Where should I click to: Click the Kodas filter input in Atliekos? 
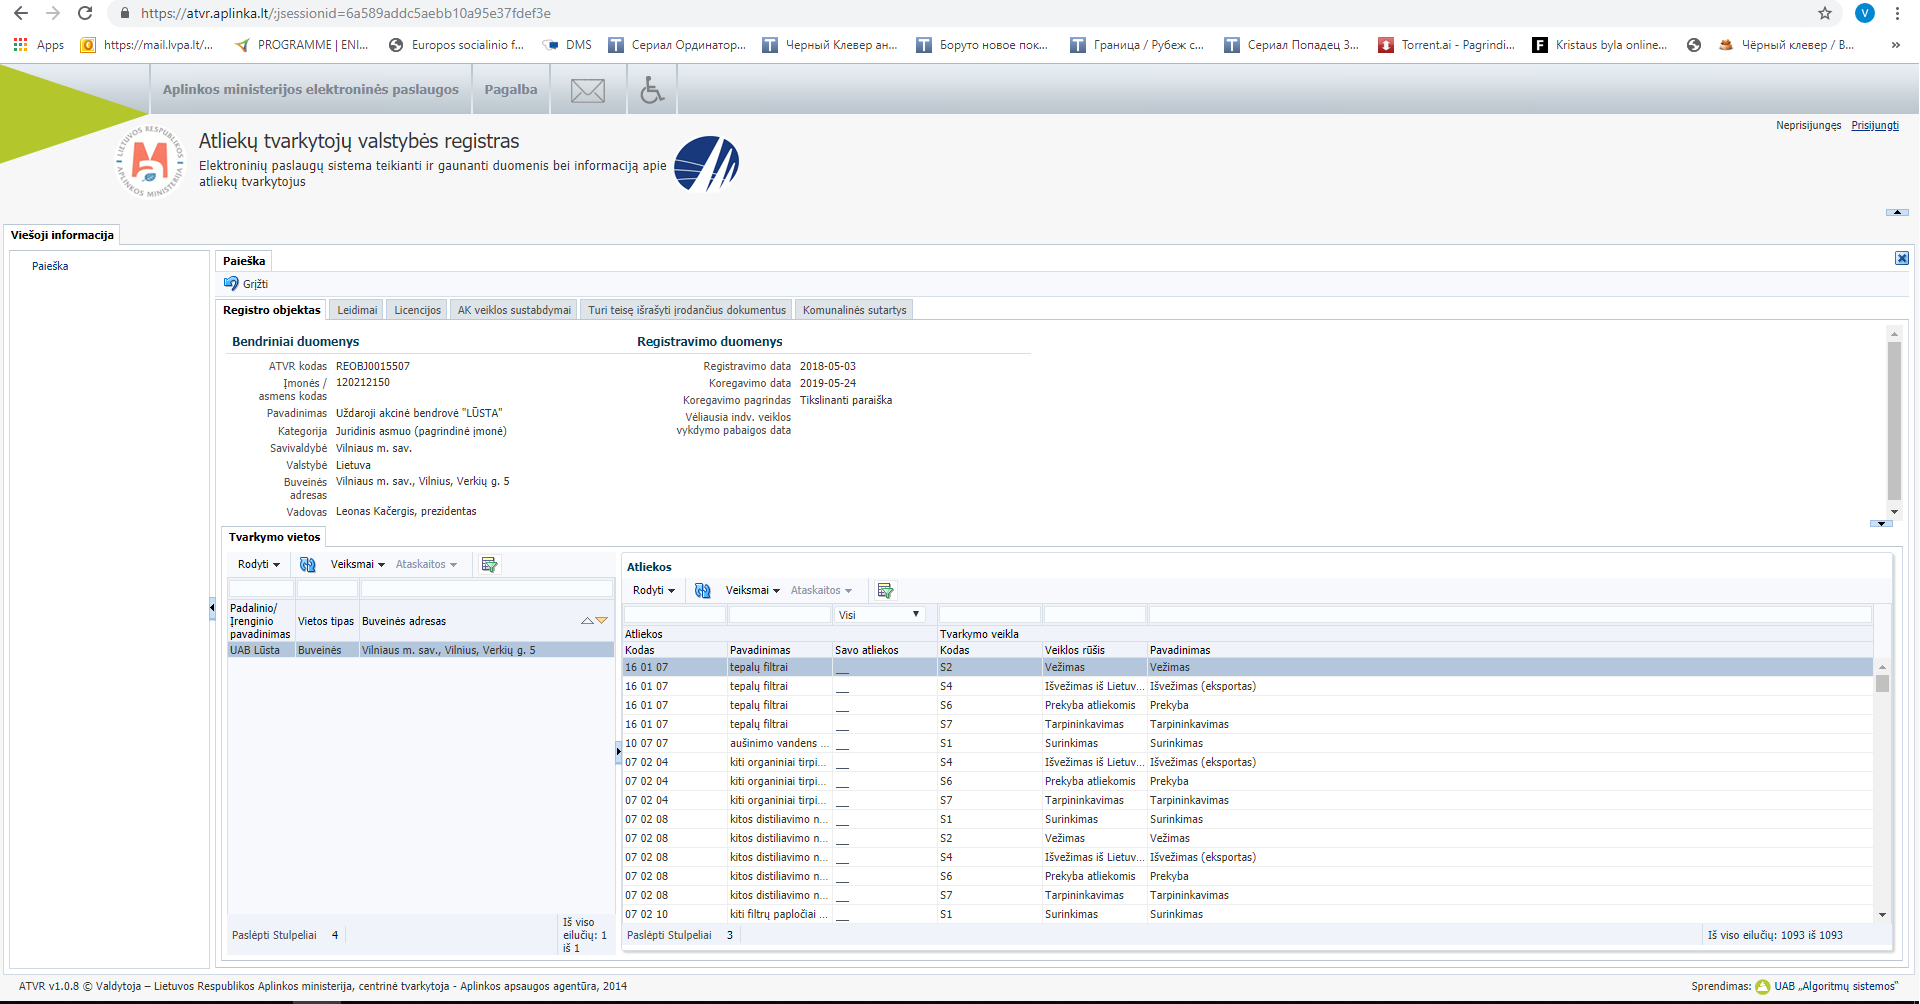point(674,615)
